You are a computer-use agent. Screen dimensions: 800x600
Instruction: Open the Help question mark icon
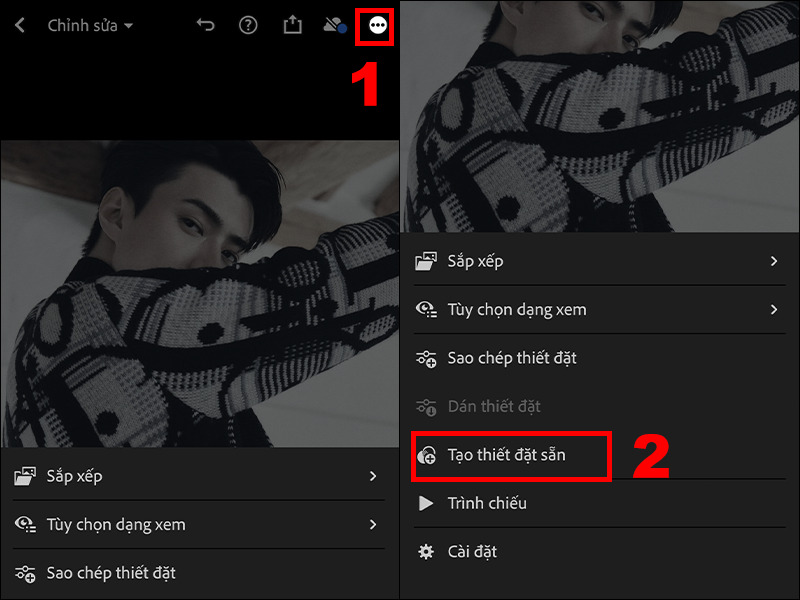coord(248,25)
